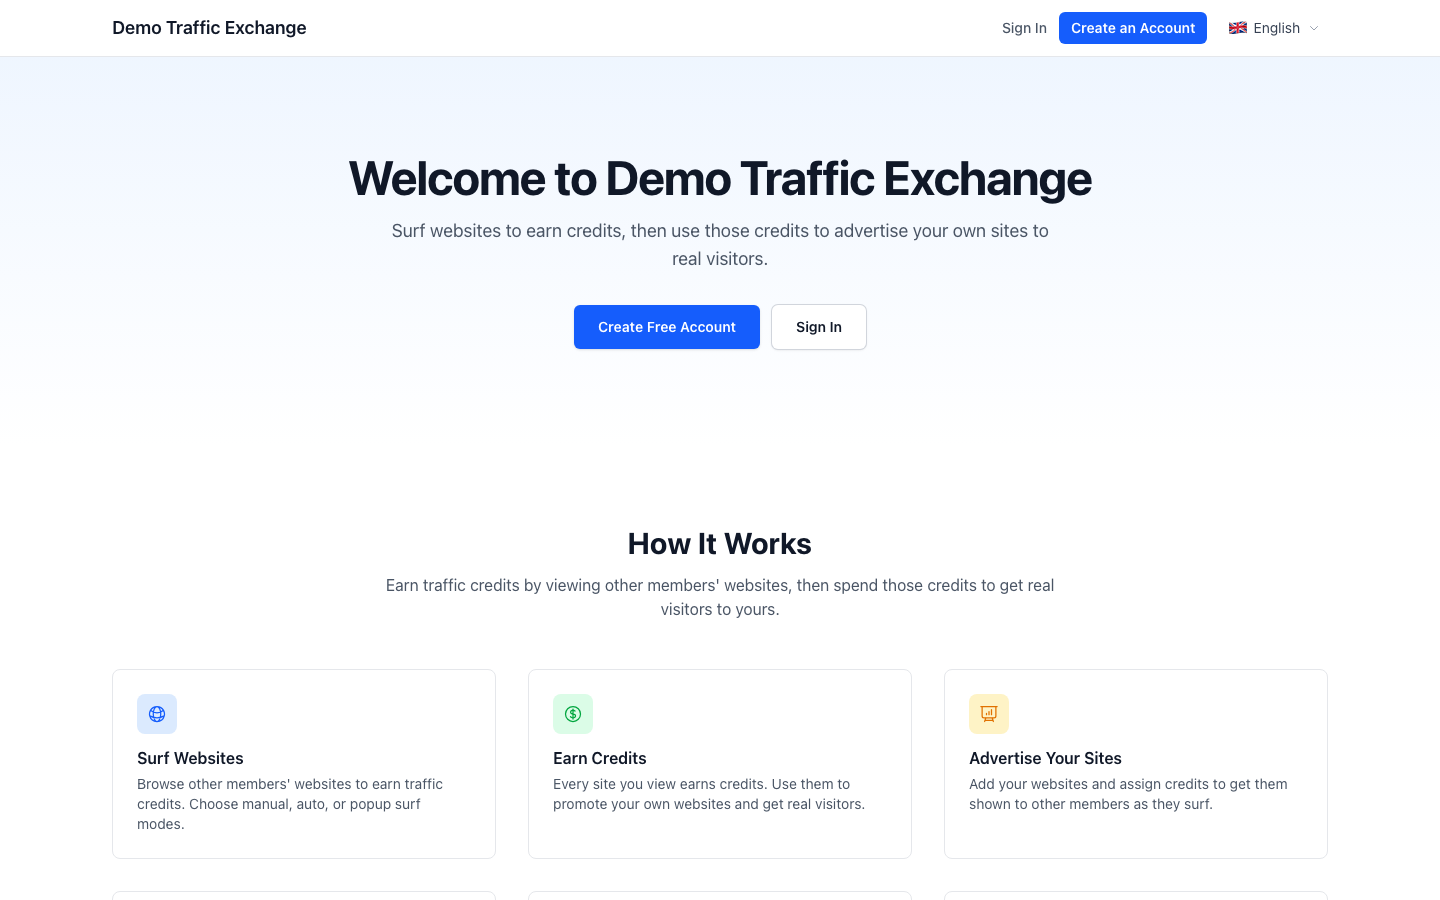Screen dimensions: 1440x900
Task: Click the presentation chart icon on Advertise Your Sites
Action: [x=989, y=713]
